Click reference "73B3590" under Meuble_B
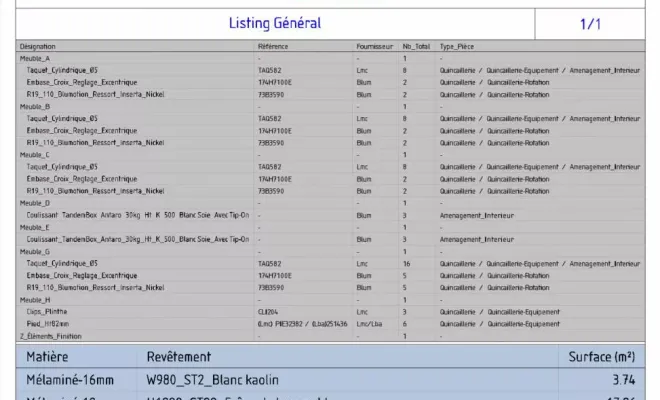The height and width of the screenshot is (400, 660). (x=271, y=143)
